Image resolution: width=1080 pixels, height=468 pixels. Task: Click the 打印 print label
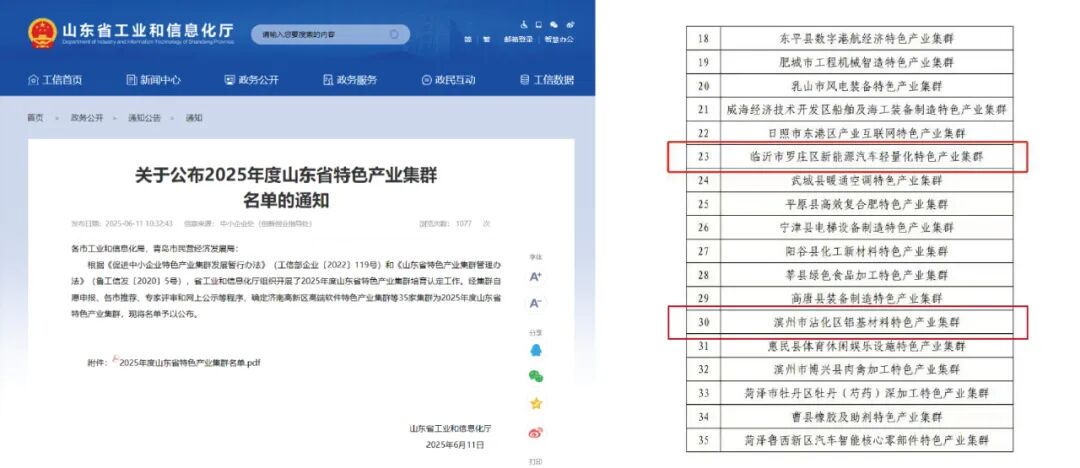point(535,461)
